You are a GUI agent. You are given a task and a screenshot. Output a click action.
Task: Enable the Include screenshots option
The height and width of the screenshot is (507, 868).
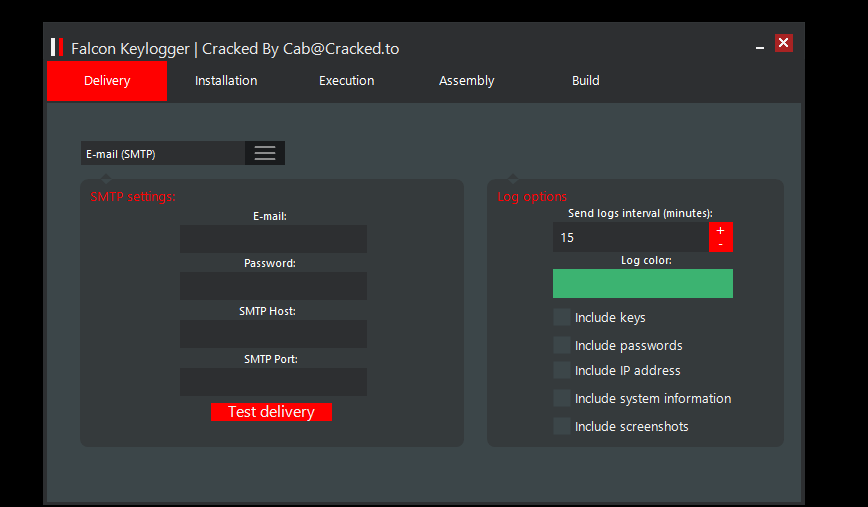click(562, 426)
